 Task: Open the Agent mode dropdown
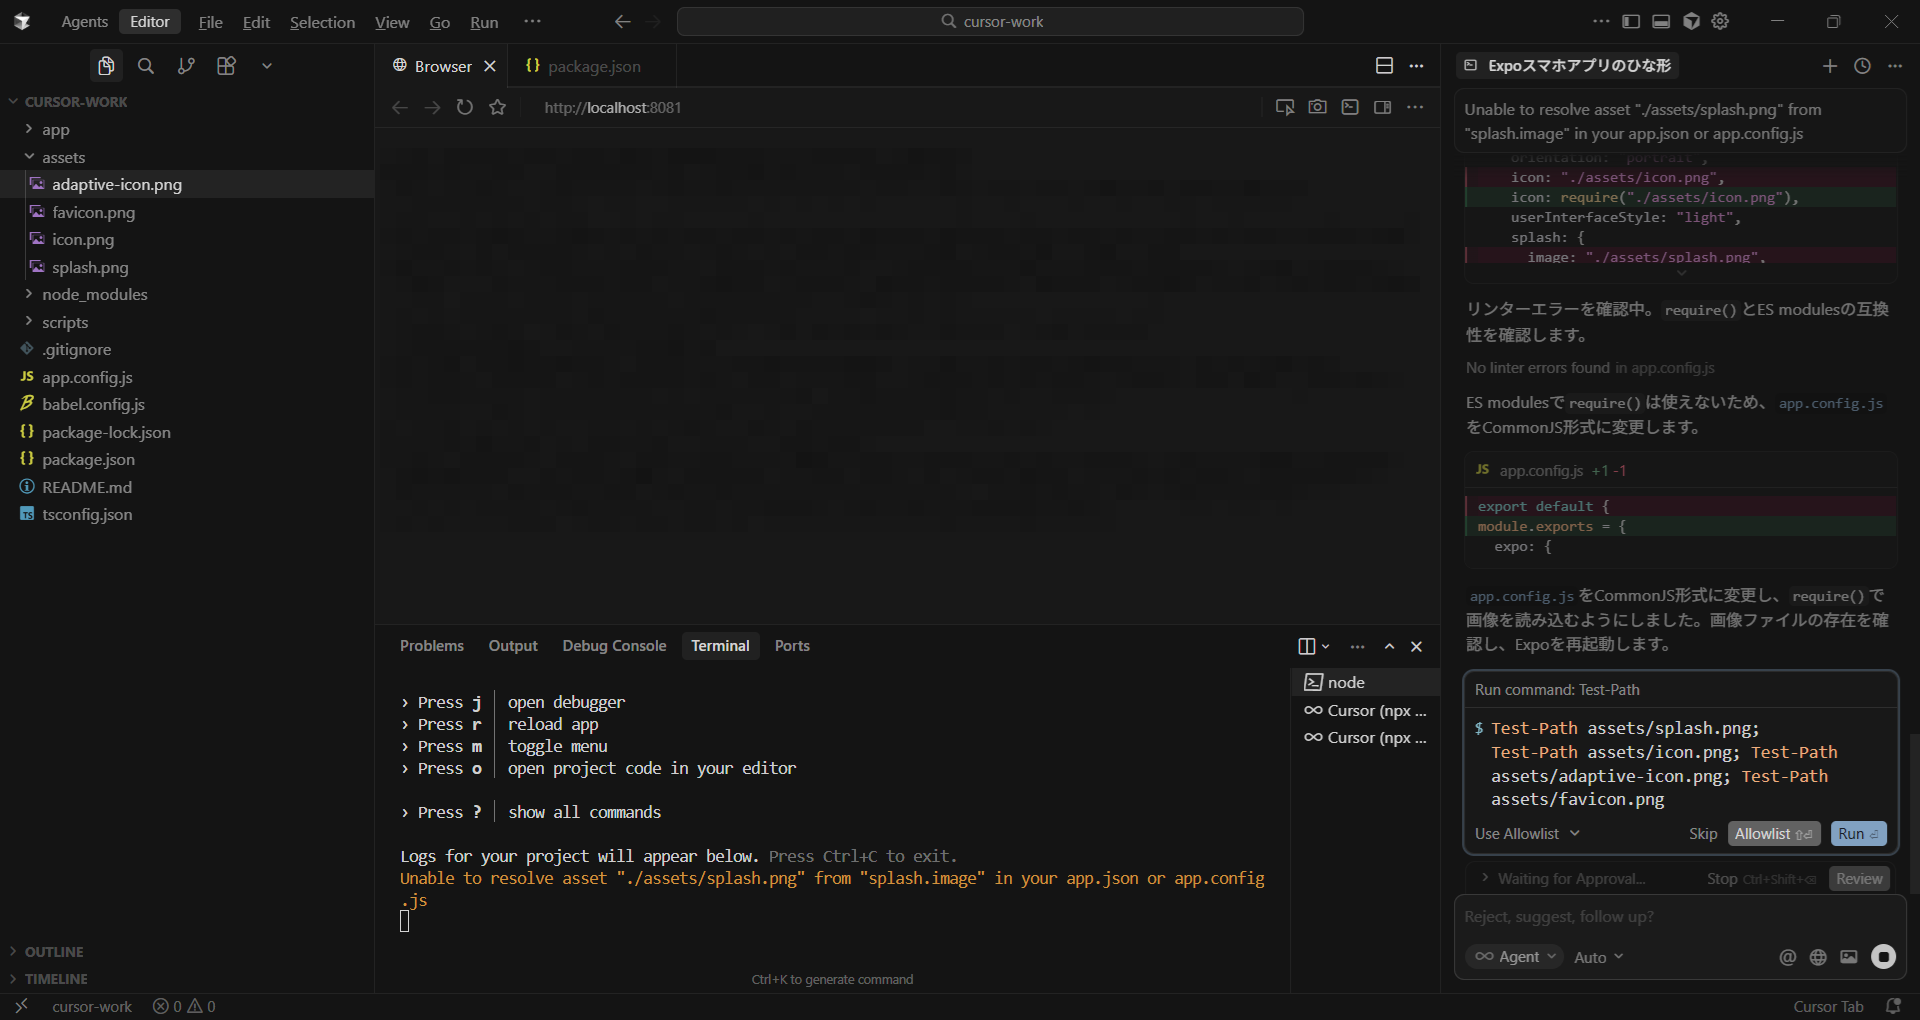(1516, 957)
